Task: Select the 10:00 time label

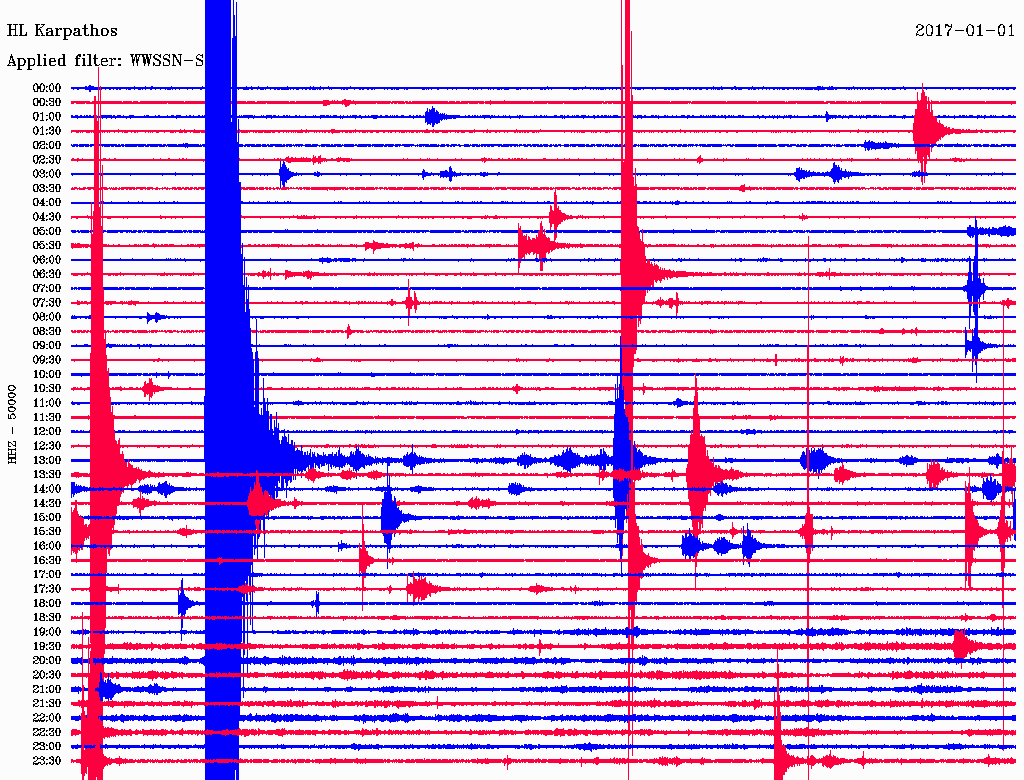Action: [47, 374]
